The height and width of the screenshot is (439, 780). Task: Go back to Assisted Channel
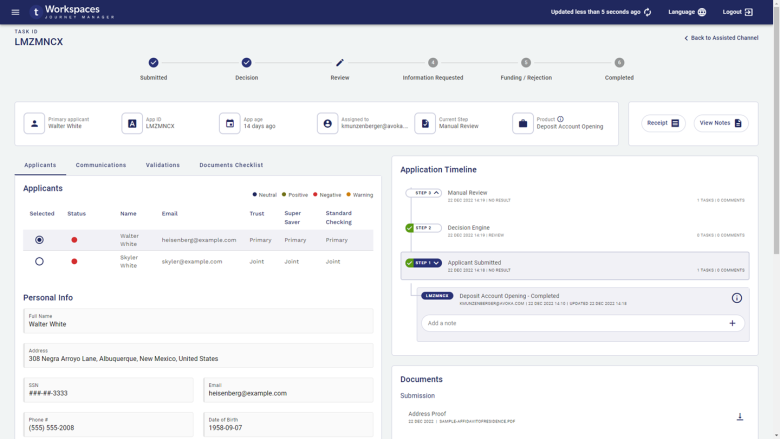[721, 38]
